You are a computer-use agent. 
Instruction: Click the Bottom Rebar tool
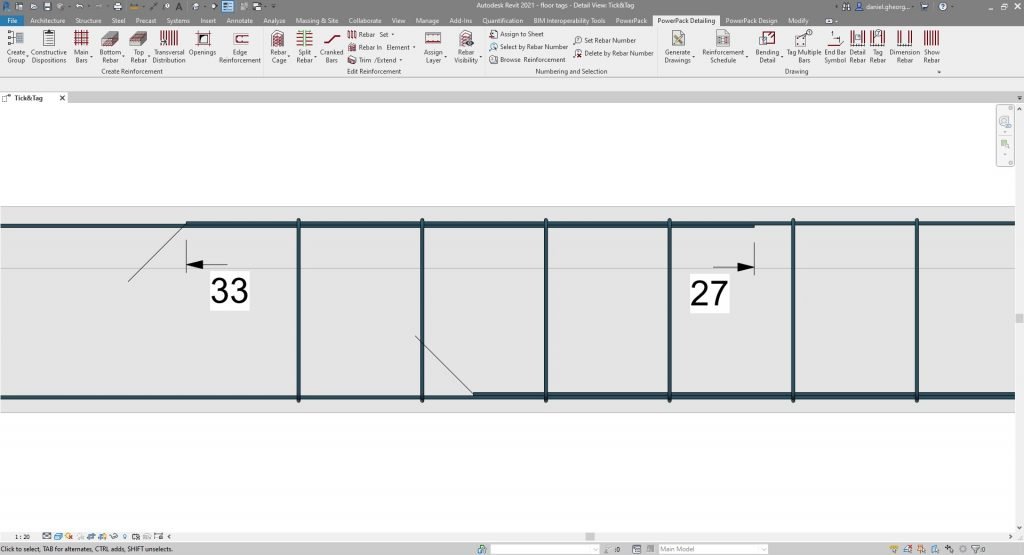coord(110,46)
